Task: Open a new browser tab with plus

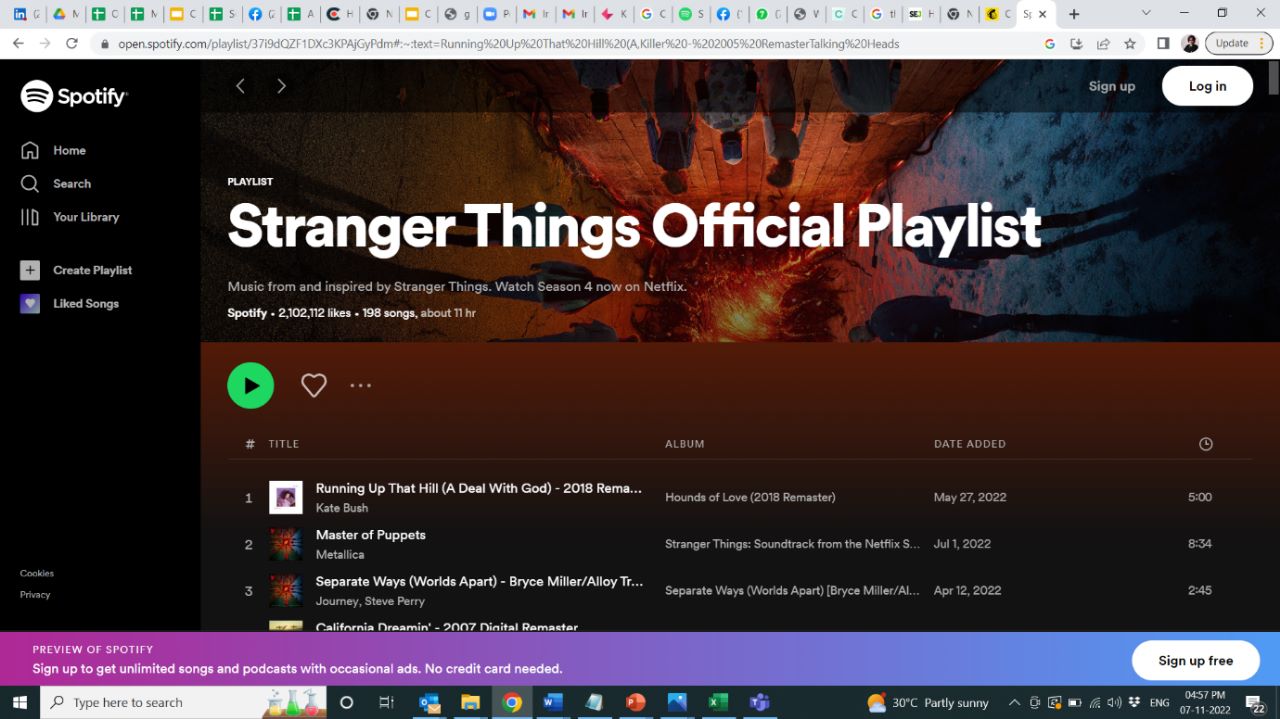Action: [1074, 14]
